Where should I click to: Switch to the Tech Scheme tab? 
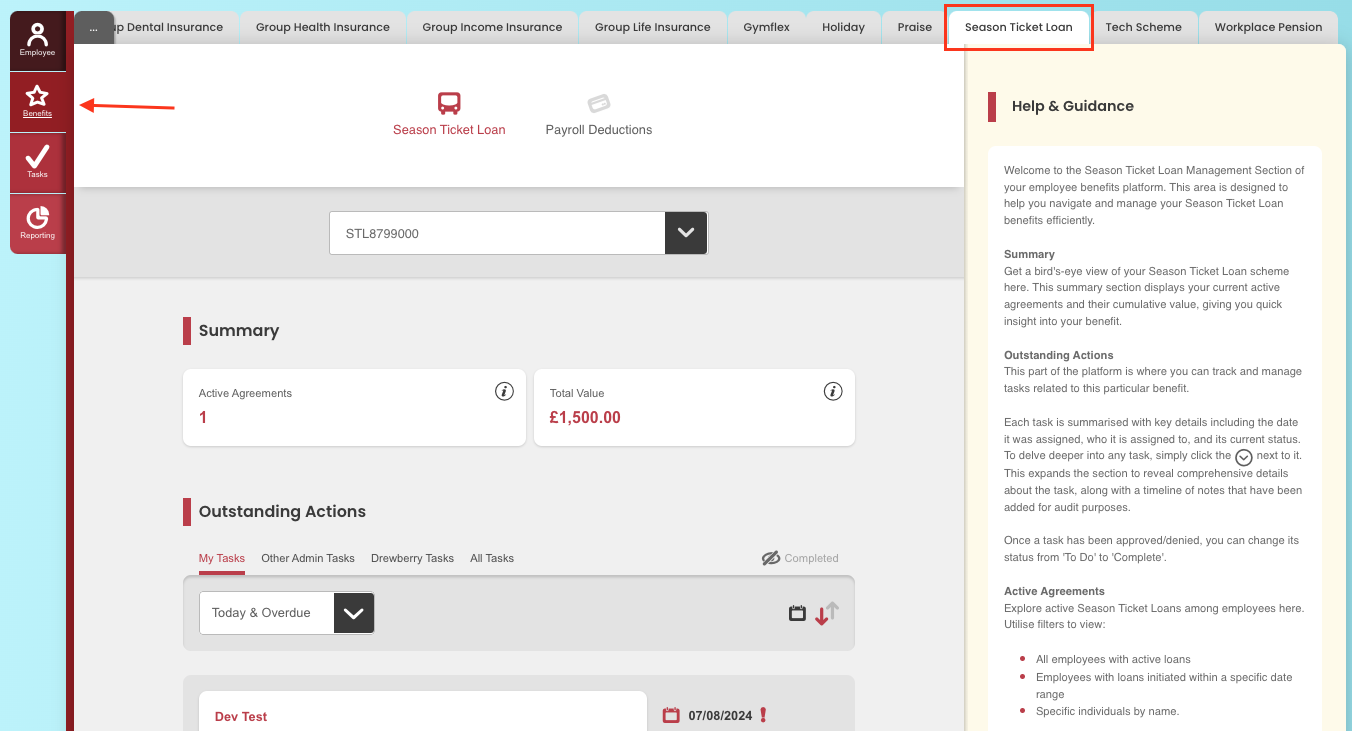pos(1143,28)
